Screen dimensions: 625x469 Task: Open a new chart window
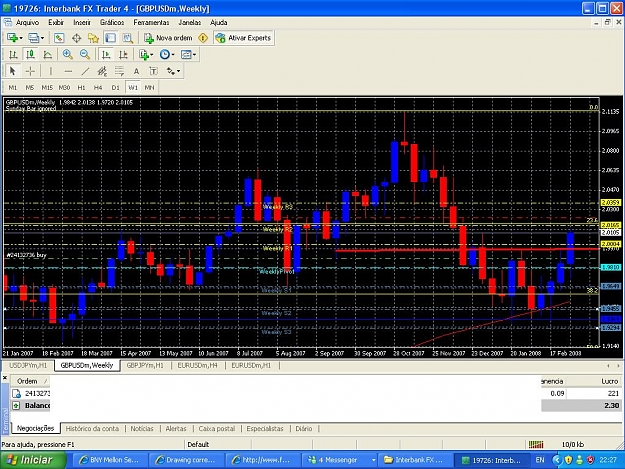pos(12,38)
